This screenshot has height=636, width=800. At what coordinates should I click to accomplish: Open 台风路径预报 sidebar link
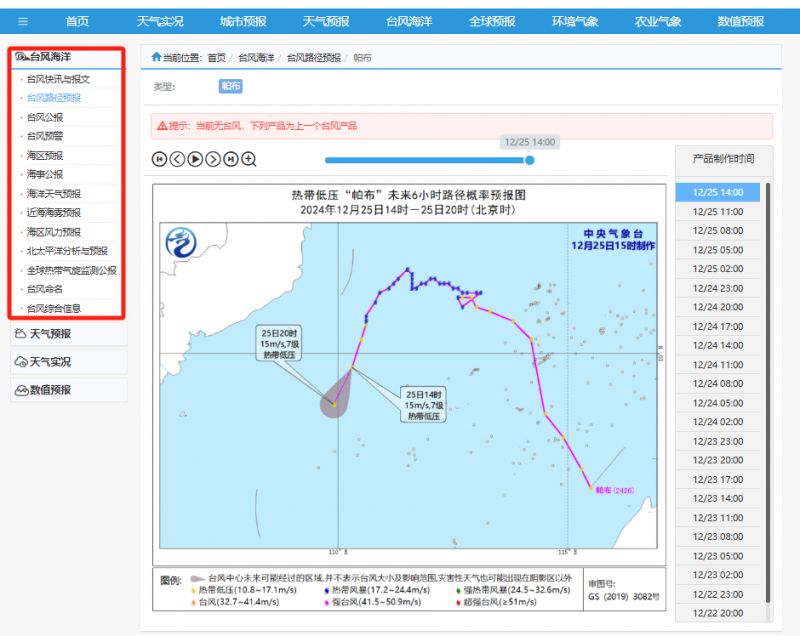(x=54, y=98)
